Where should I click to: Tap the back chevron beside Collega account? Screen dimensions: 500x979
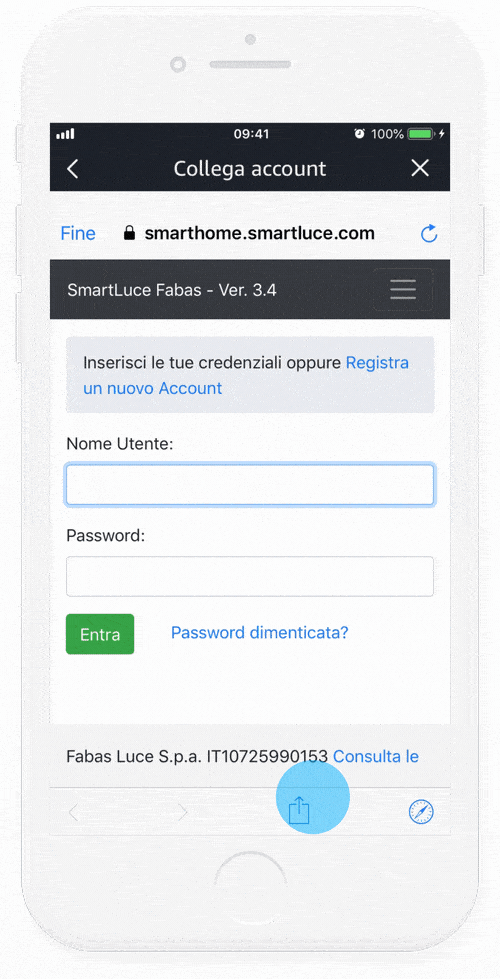pos(72,169)
